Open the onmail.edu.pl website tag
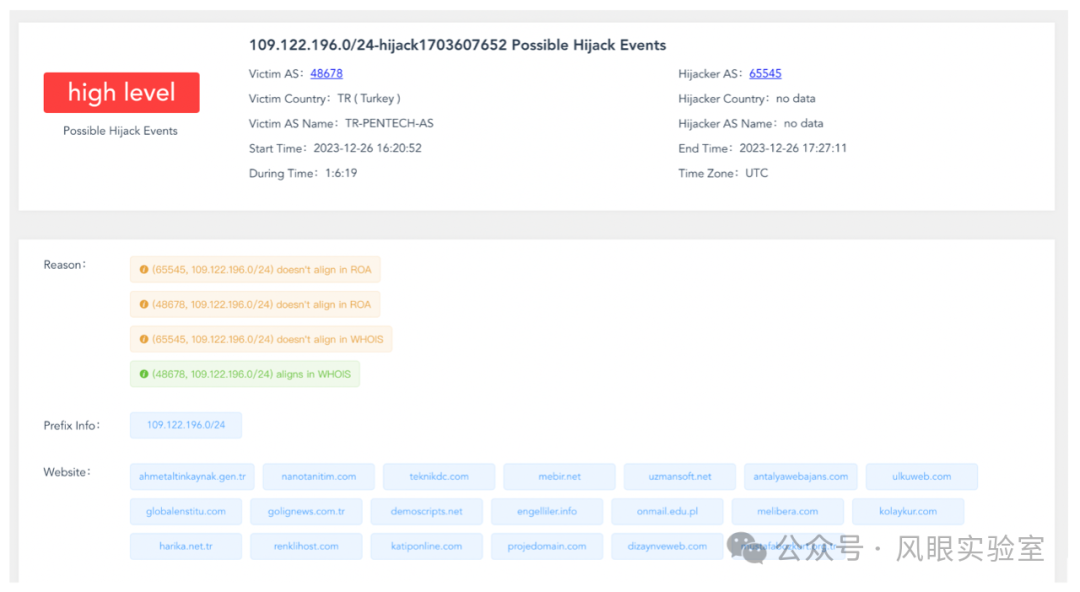 click(x=666, y=512)
